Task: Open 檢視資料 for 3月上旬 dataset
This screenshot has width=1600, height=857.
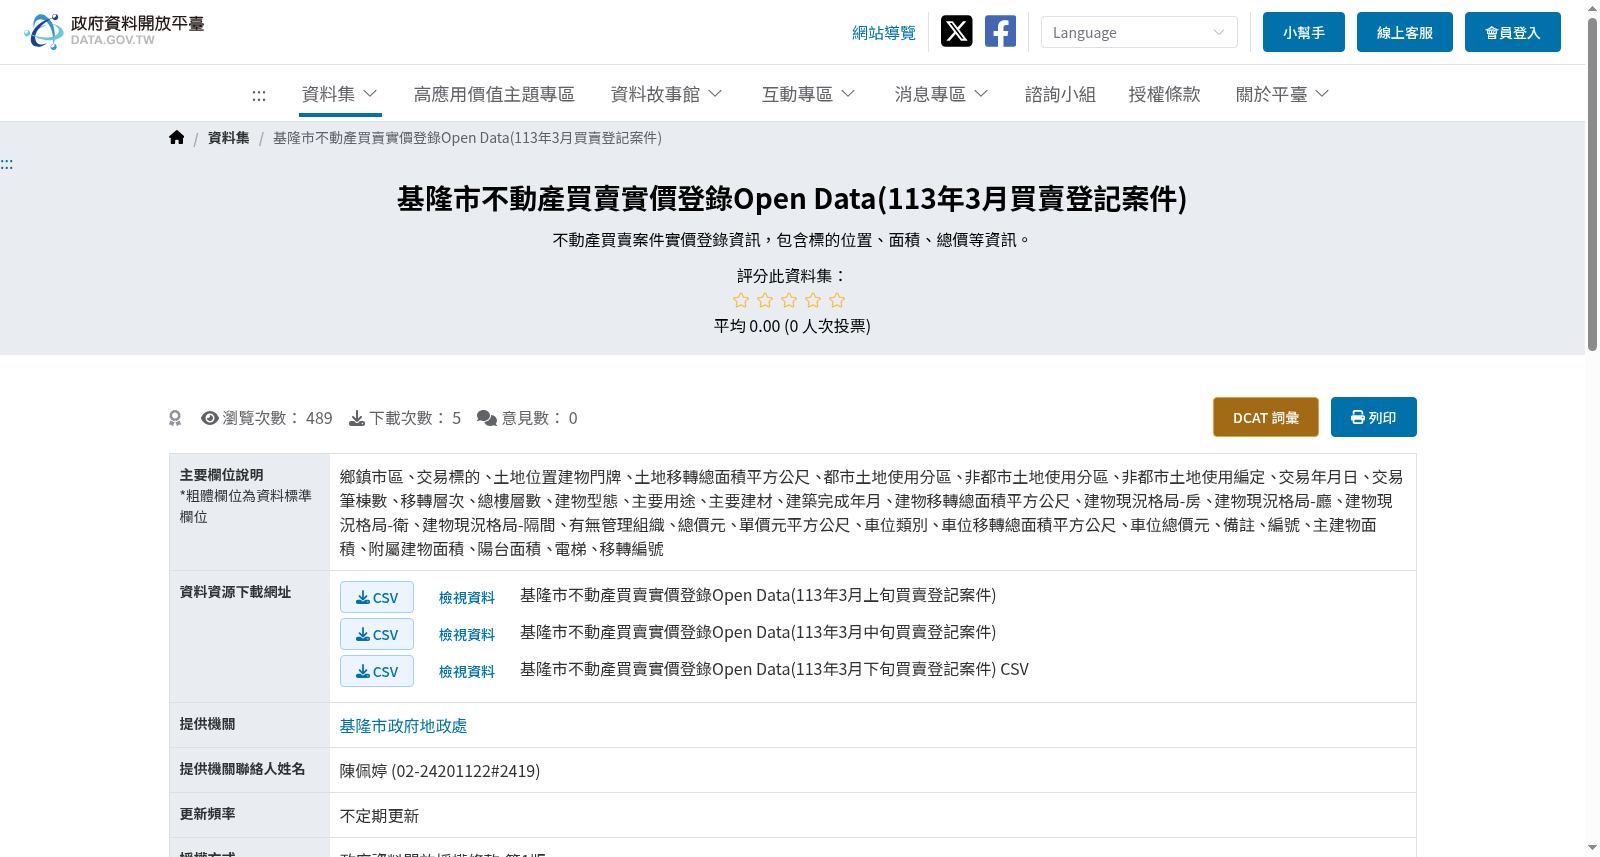Action: coord(467,597)
